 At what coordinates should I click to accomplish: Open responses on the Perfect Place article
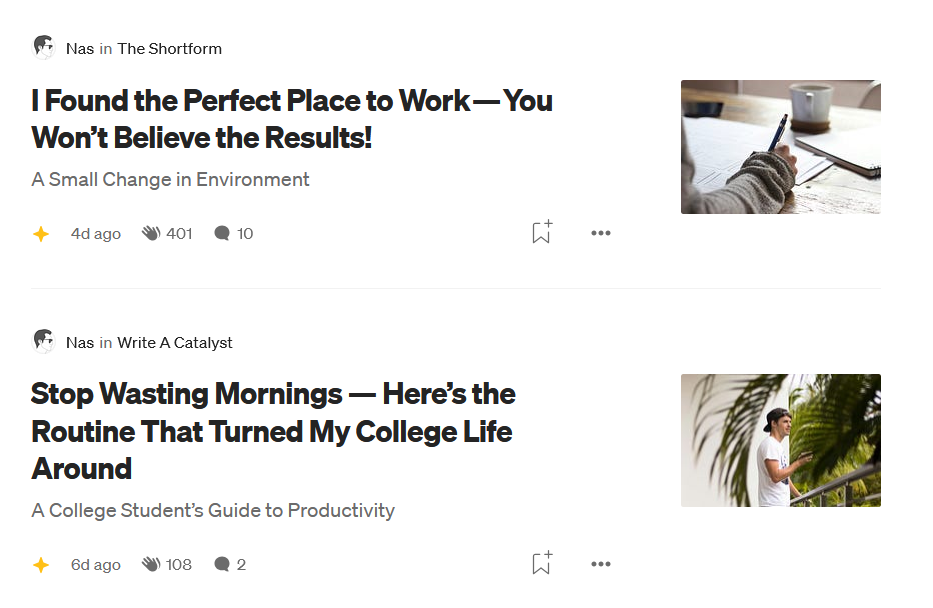232,233
